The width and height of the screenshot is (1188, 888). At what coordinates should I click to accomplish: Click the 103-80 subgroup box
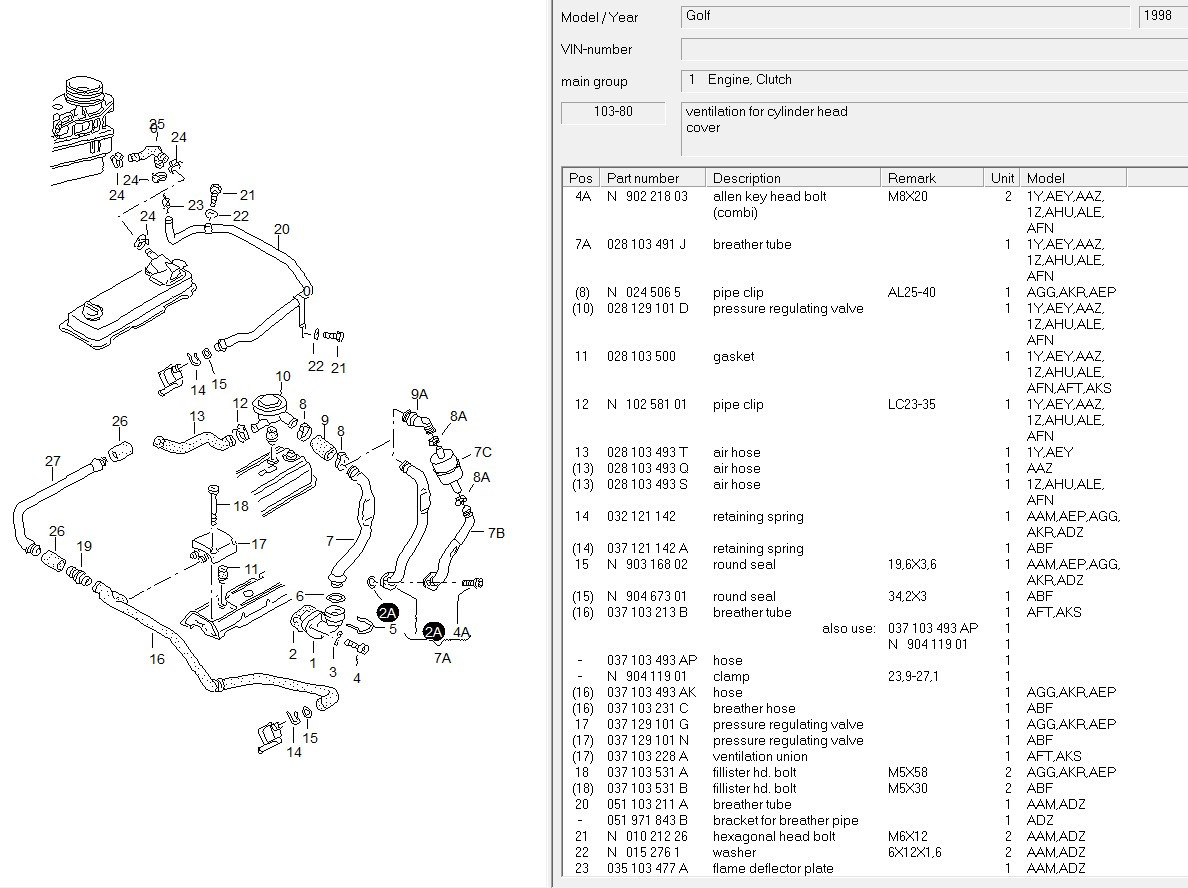pyautogui.click(x=613, y=112)
